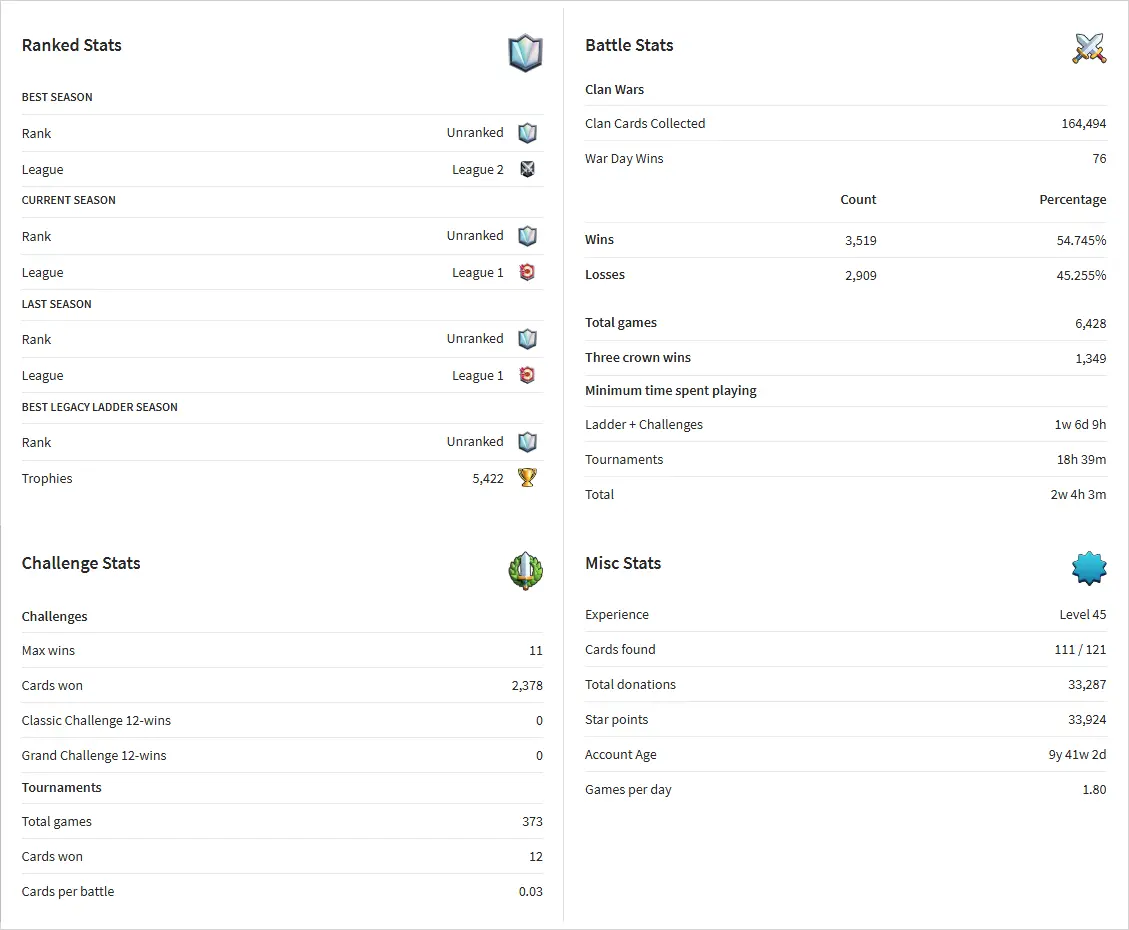
Task: Click the Clan Cards Collected value 164,494
Action: 1083,124
